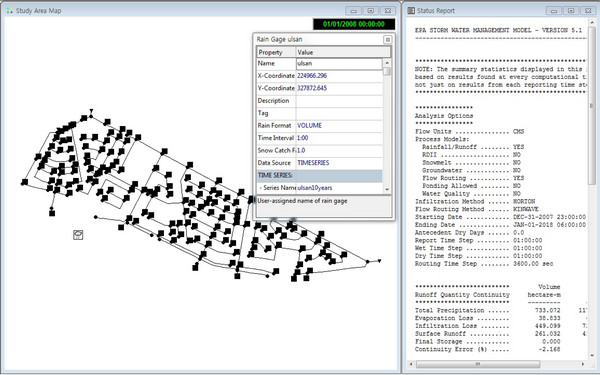The width and height of the screenshot is (600, 375).
Task: Click the Status Report window icon
Action: (411, 10)
